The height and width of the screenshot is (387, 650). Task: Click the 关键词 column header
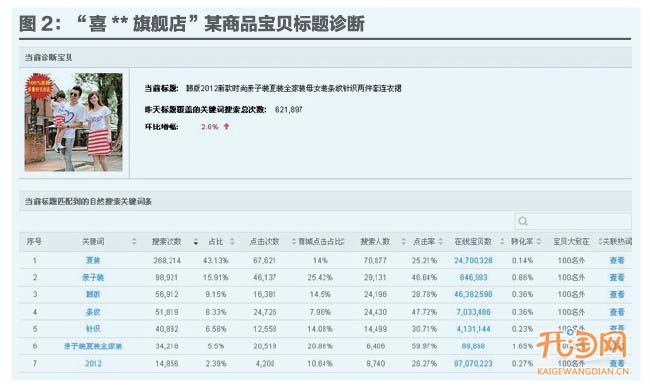(x=93, y=242)
